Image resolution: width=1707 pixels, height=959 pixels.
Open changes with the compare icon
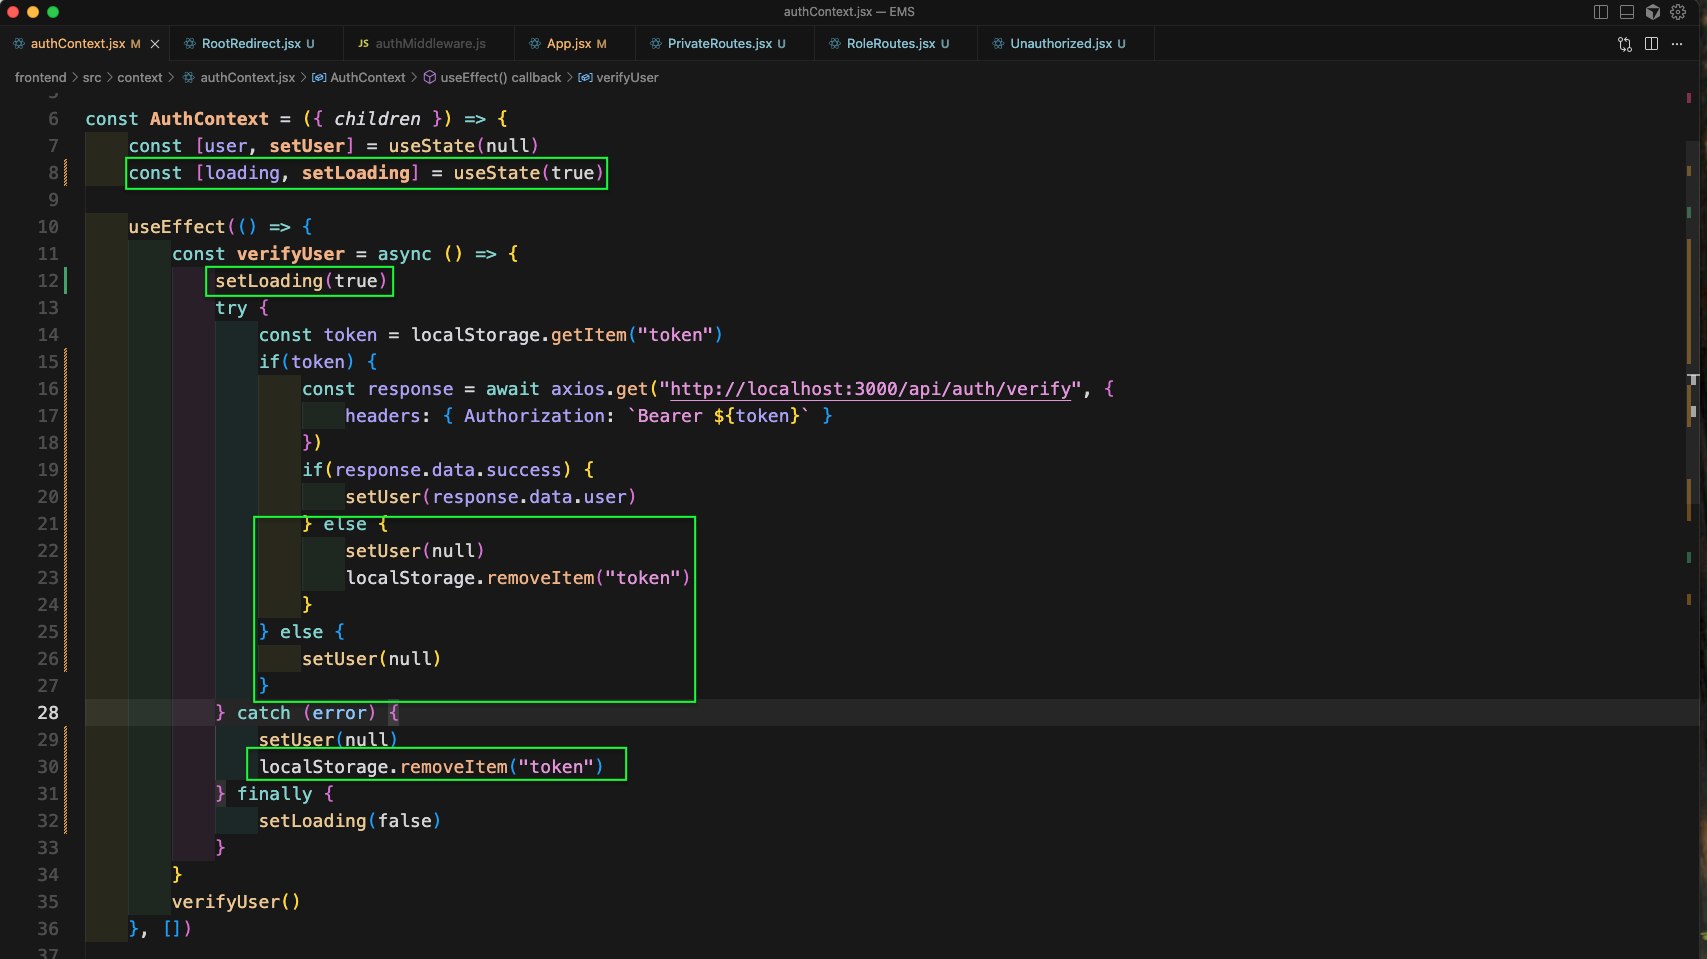(1625, 44)
